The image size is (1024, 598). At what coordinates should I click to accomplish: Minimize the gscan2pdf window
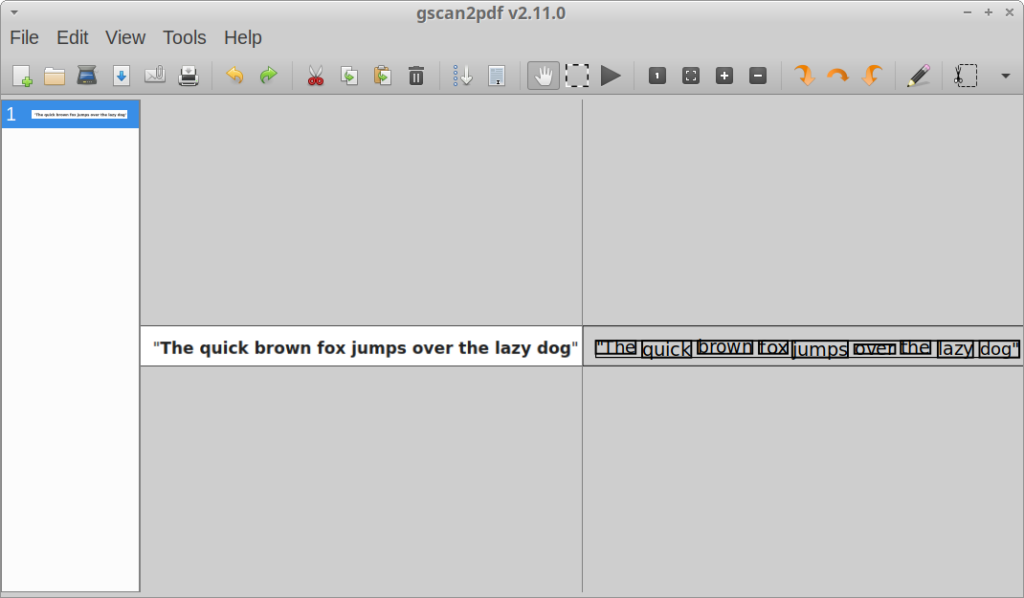pos(967,12)
